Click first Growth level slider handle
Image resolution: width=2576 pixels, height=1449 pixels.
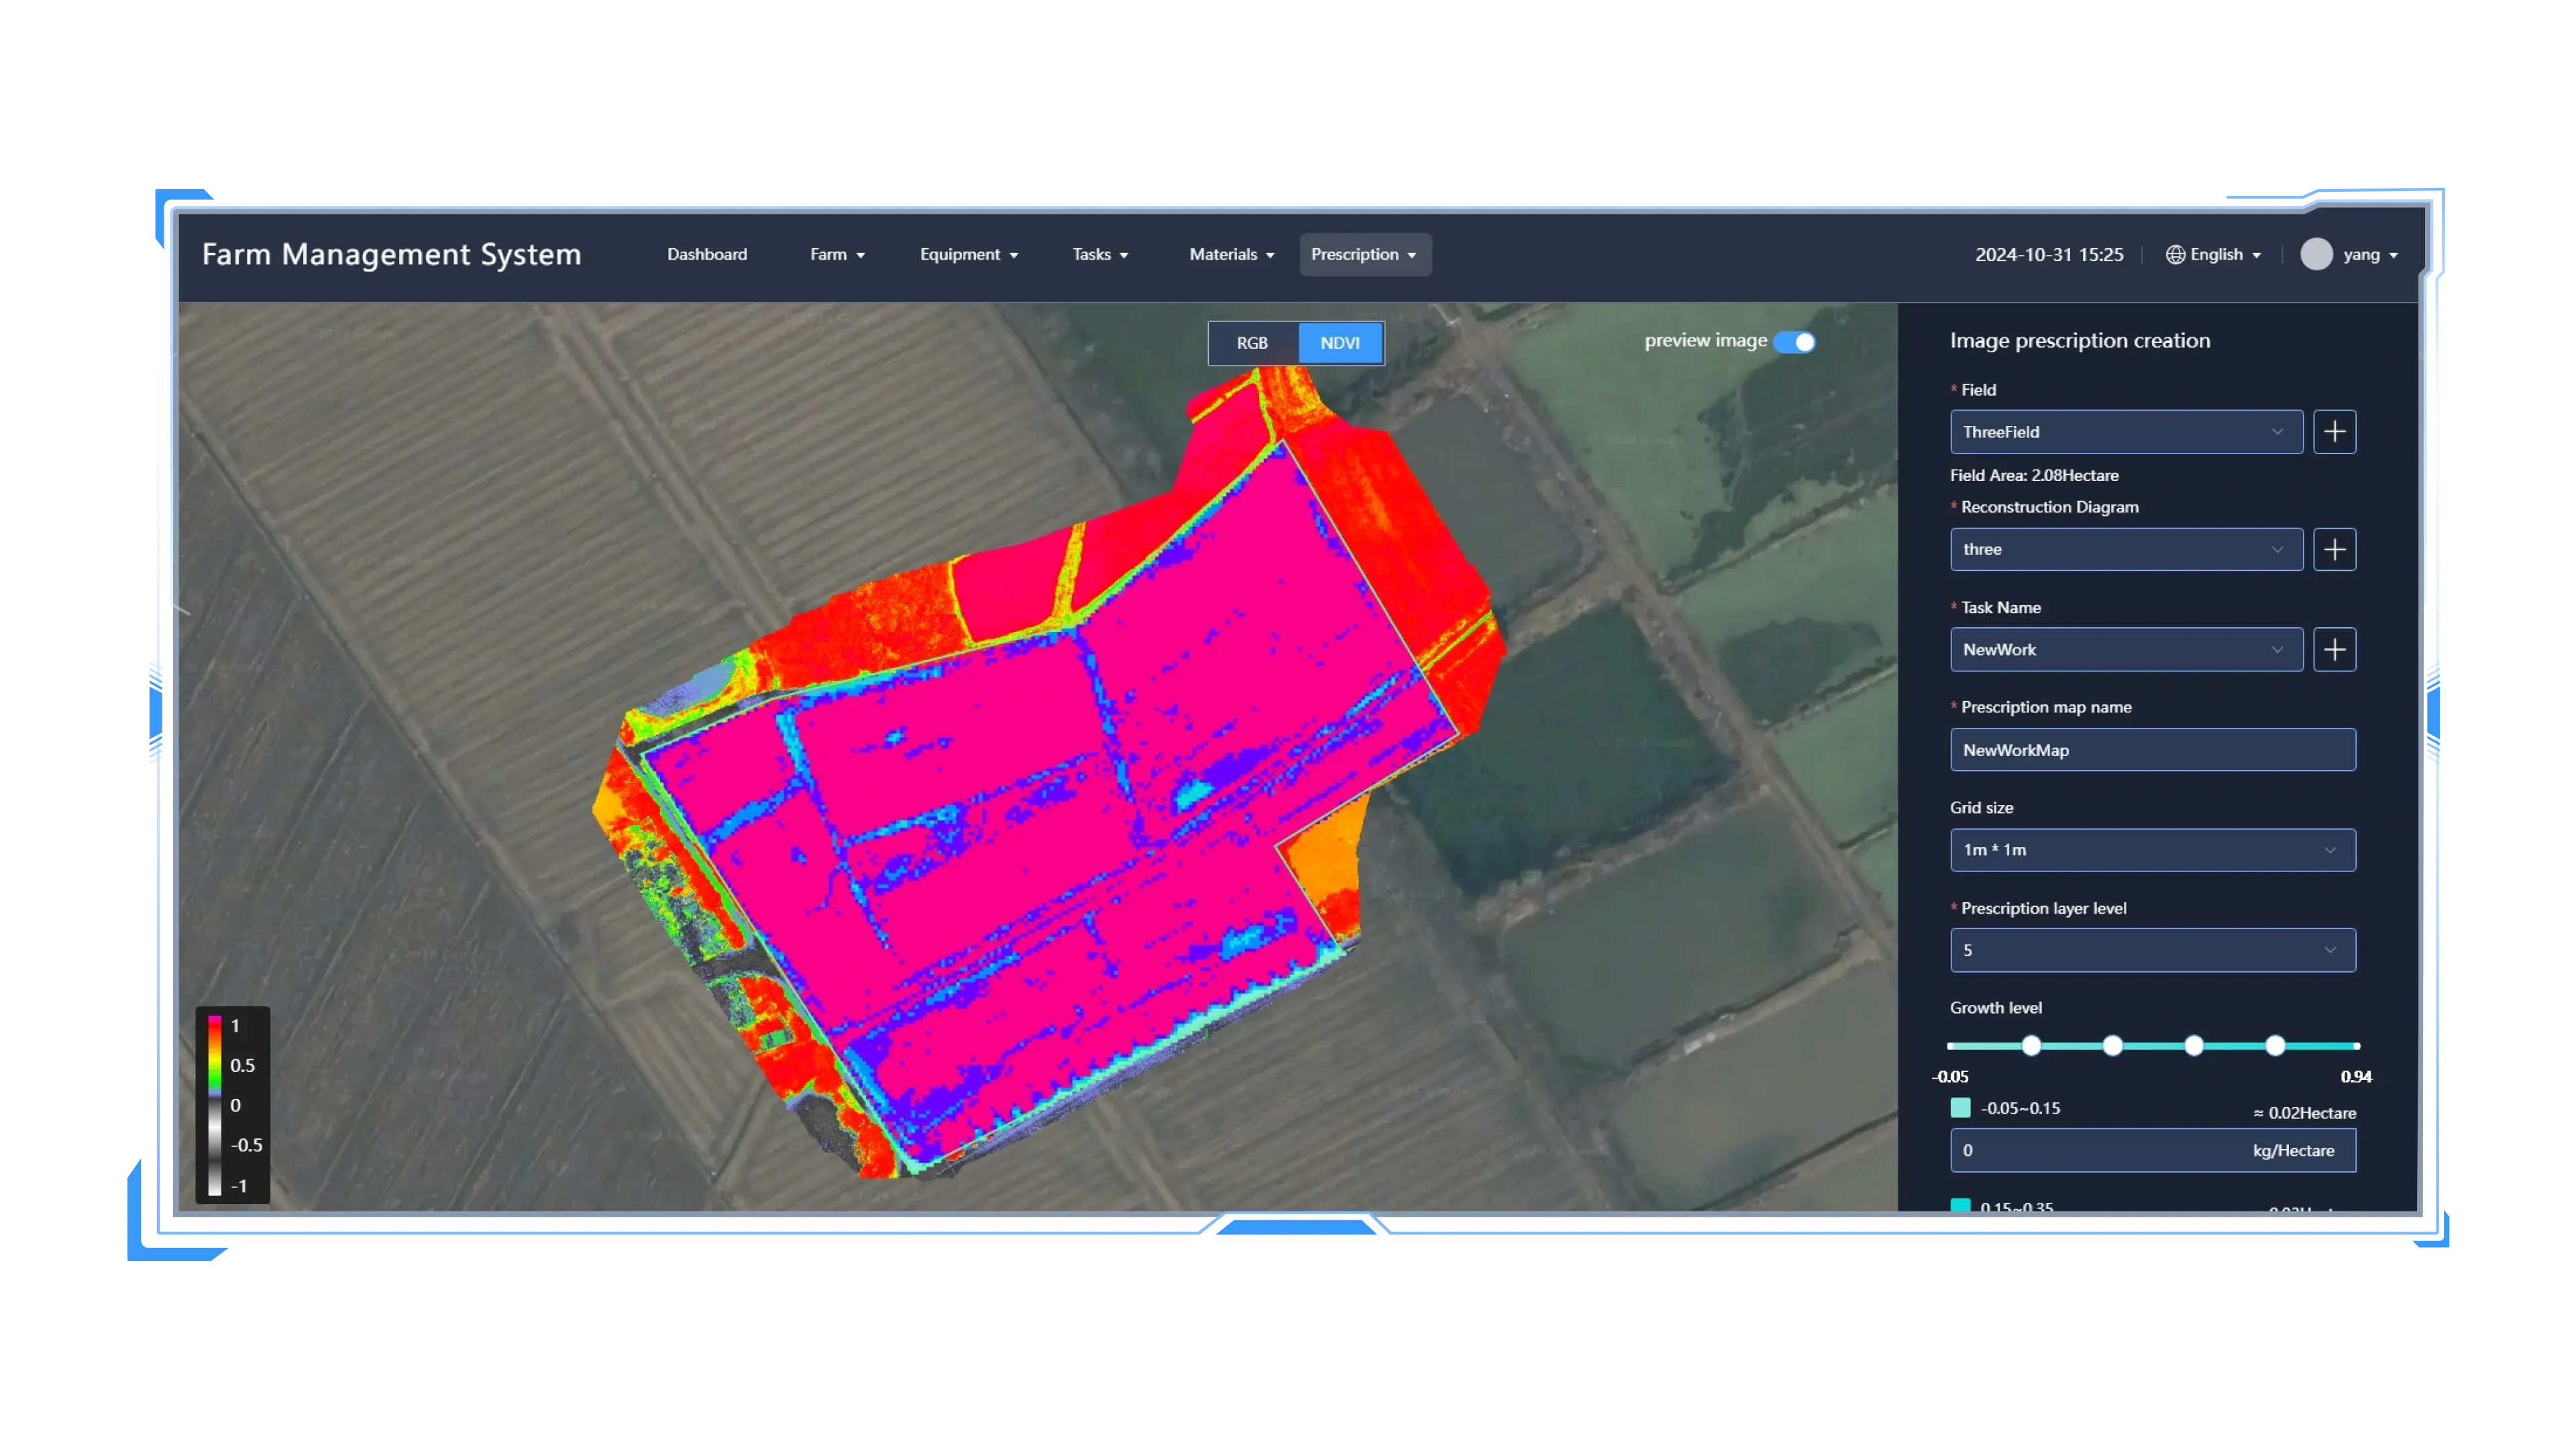coord(2031,1046)
